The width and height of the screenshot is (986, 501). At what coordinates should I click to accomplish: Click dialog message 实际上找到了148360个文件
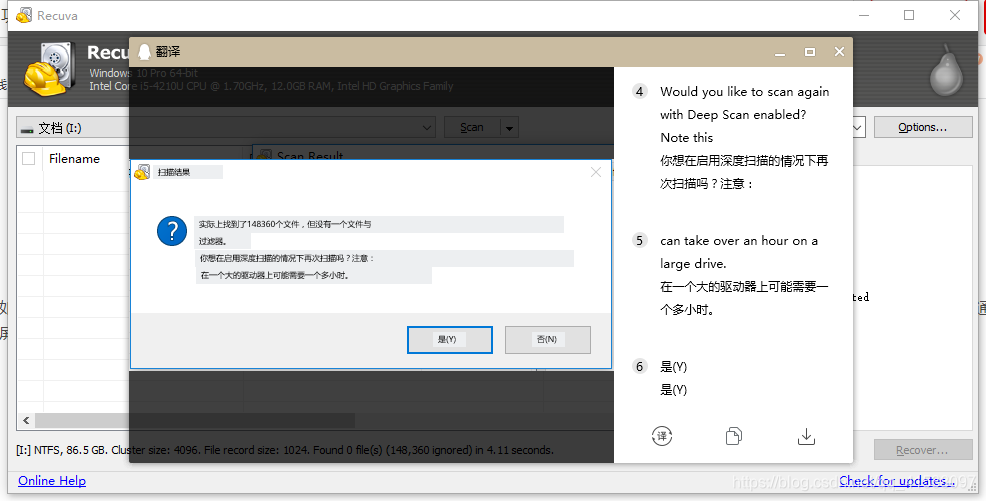(x=285, y=224)
